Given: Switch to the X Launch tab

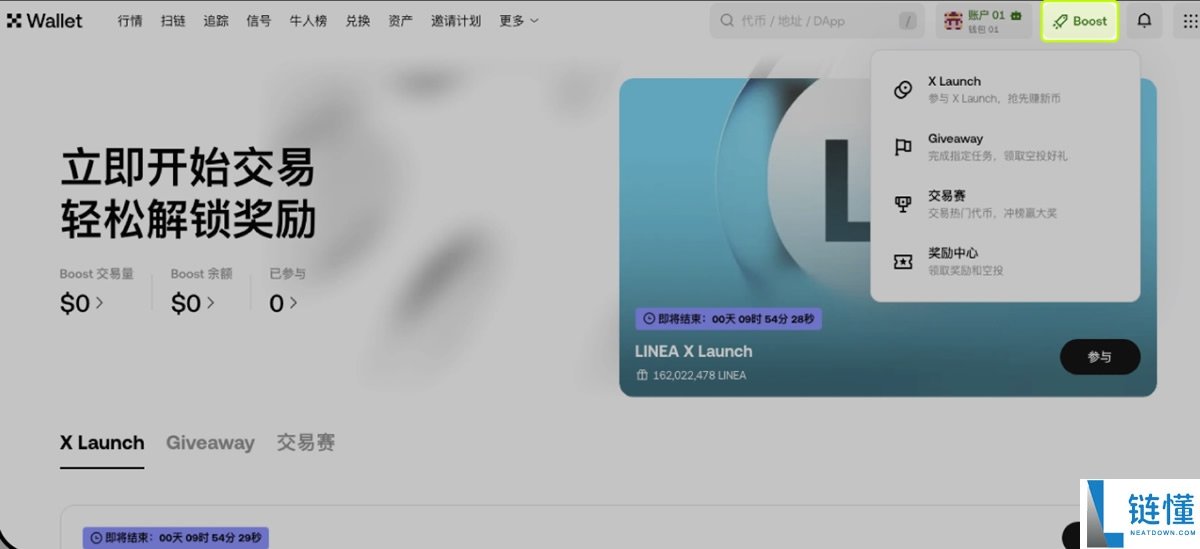Looking at the screenshot, I should [x=102, y=442].
